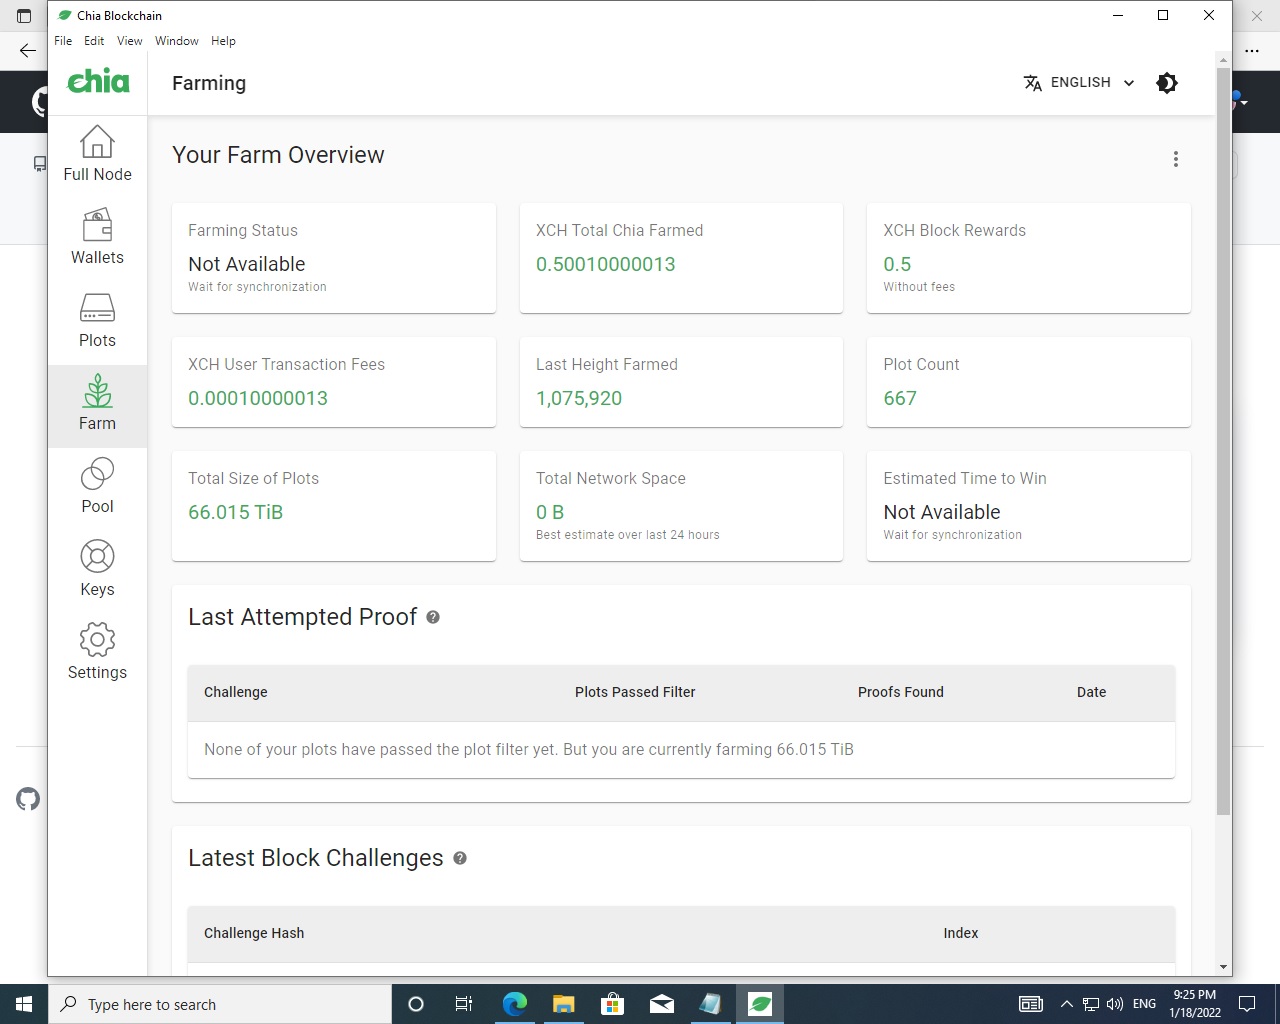The image size is (1280, 1024).
Task: Open Task View on the taskbar
Action: tap(464, 1004)
